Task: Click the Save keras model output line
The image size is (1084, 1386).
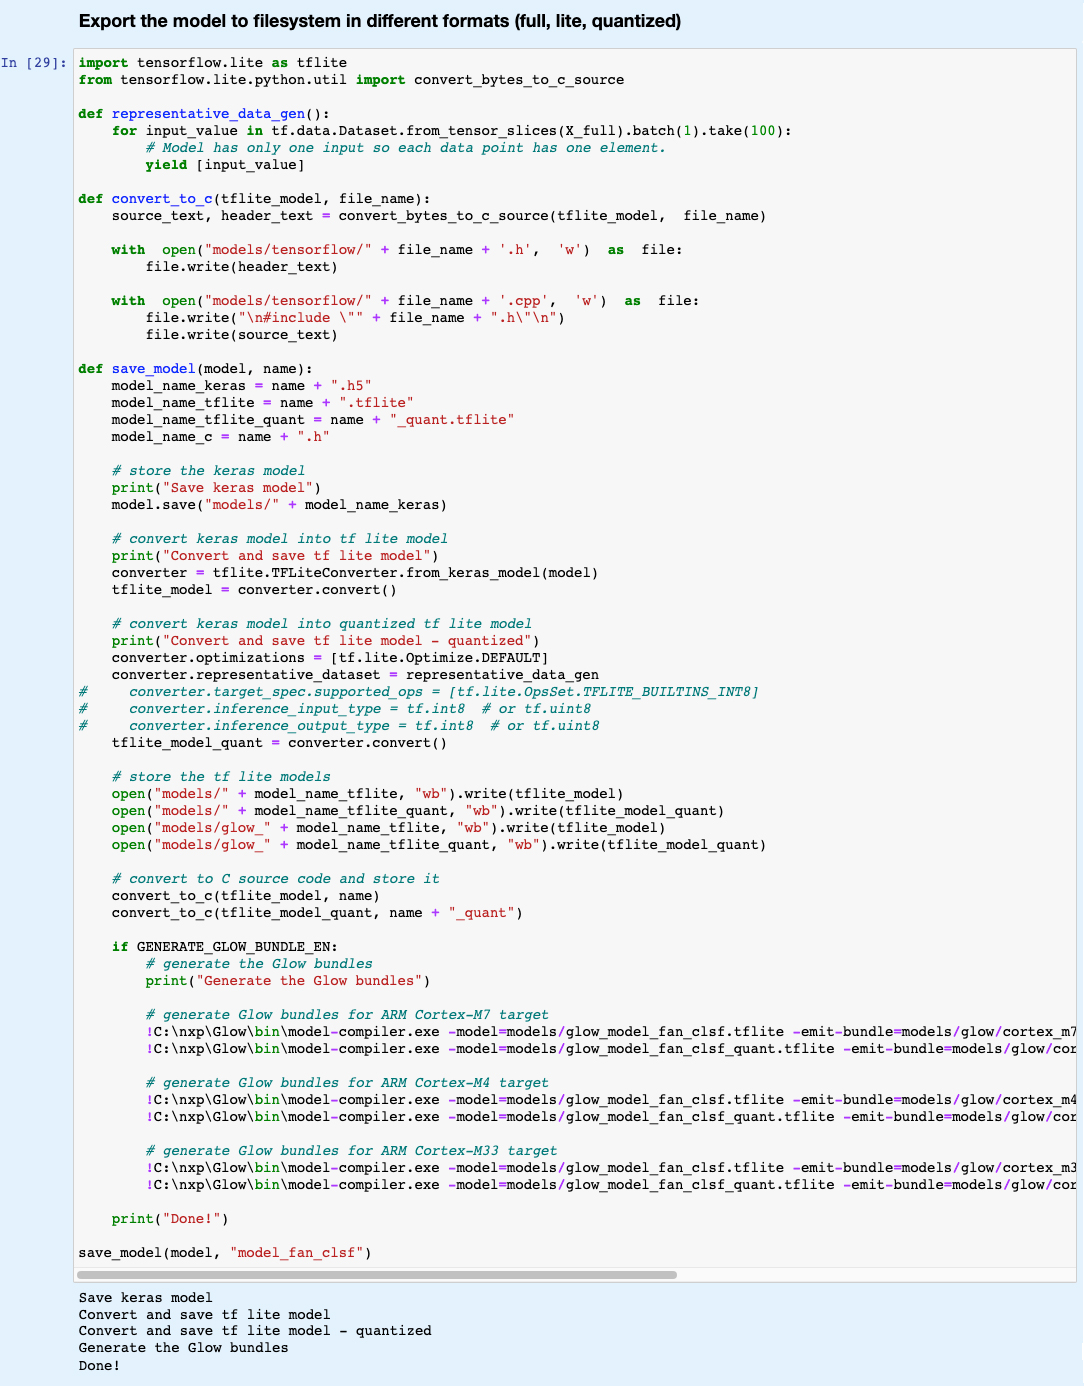Action: [x=145, y=1297]
